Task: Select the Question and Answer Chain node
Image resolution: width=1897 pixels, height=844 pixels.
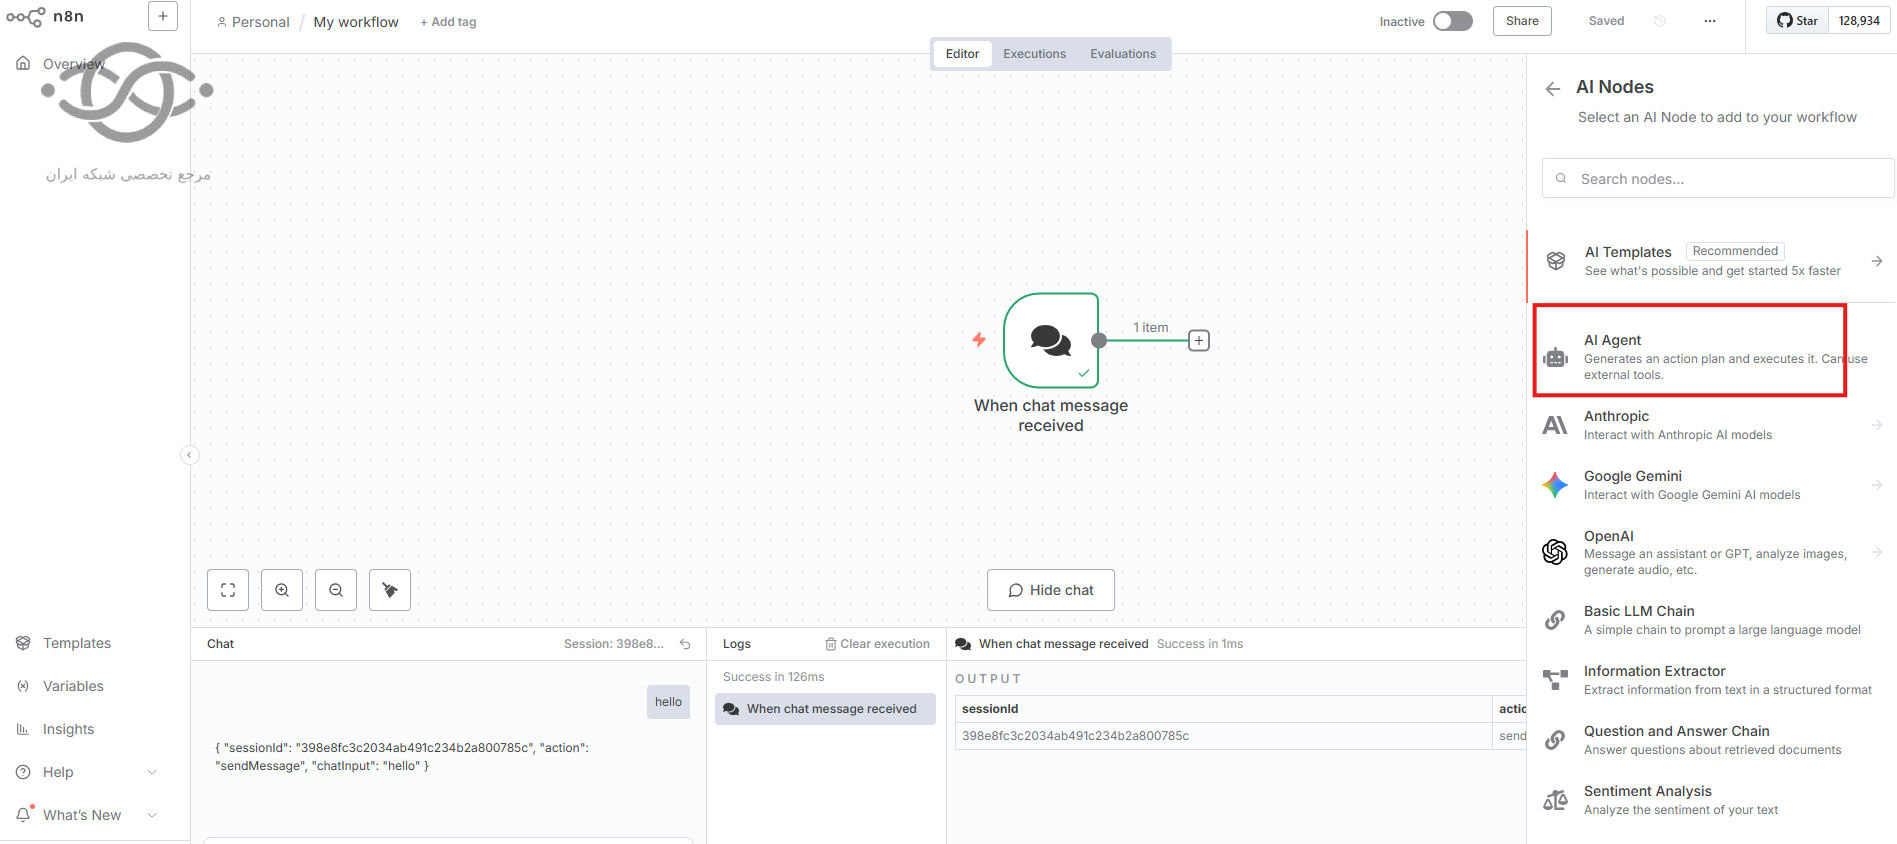Action: pos(1711,740)
